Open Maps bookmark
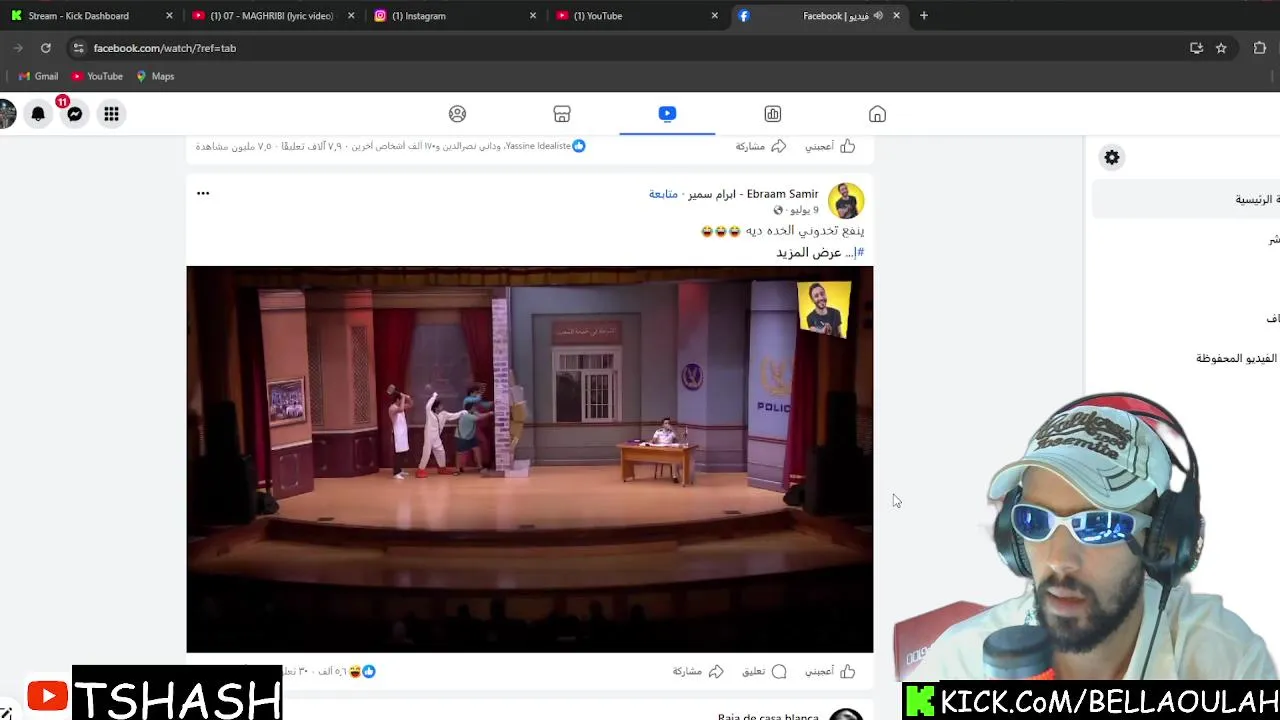 coord(155,76)
